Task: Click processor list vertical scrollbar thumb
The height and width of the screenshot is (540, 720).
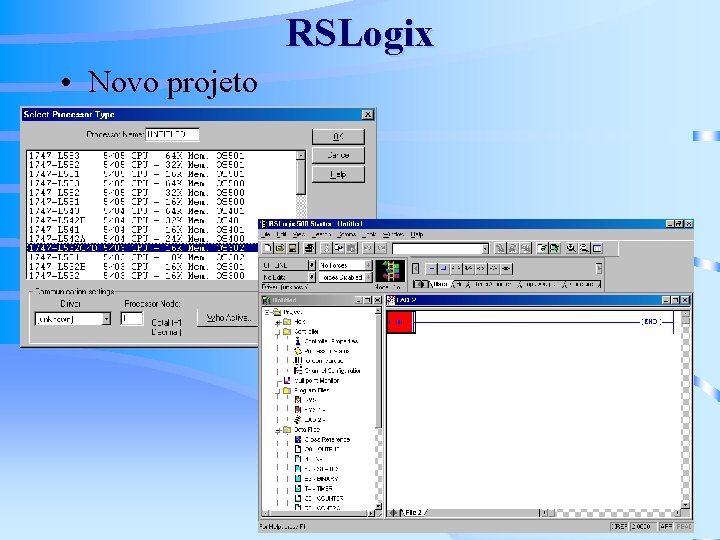Action: [x=301, y=177]
